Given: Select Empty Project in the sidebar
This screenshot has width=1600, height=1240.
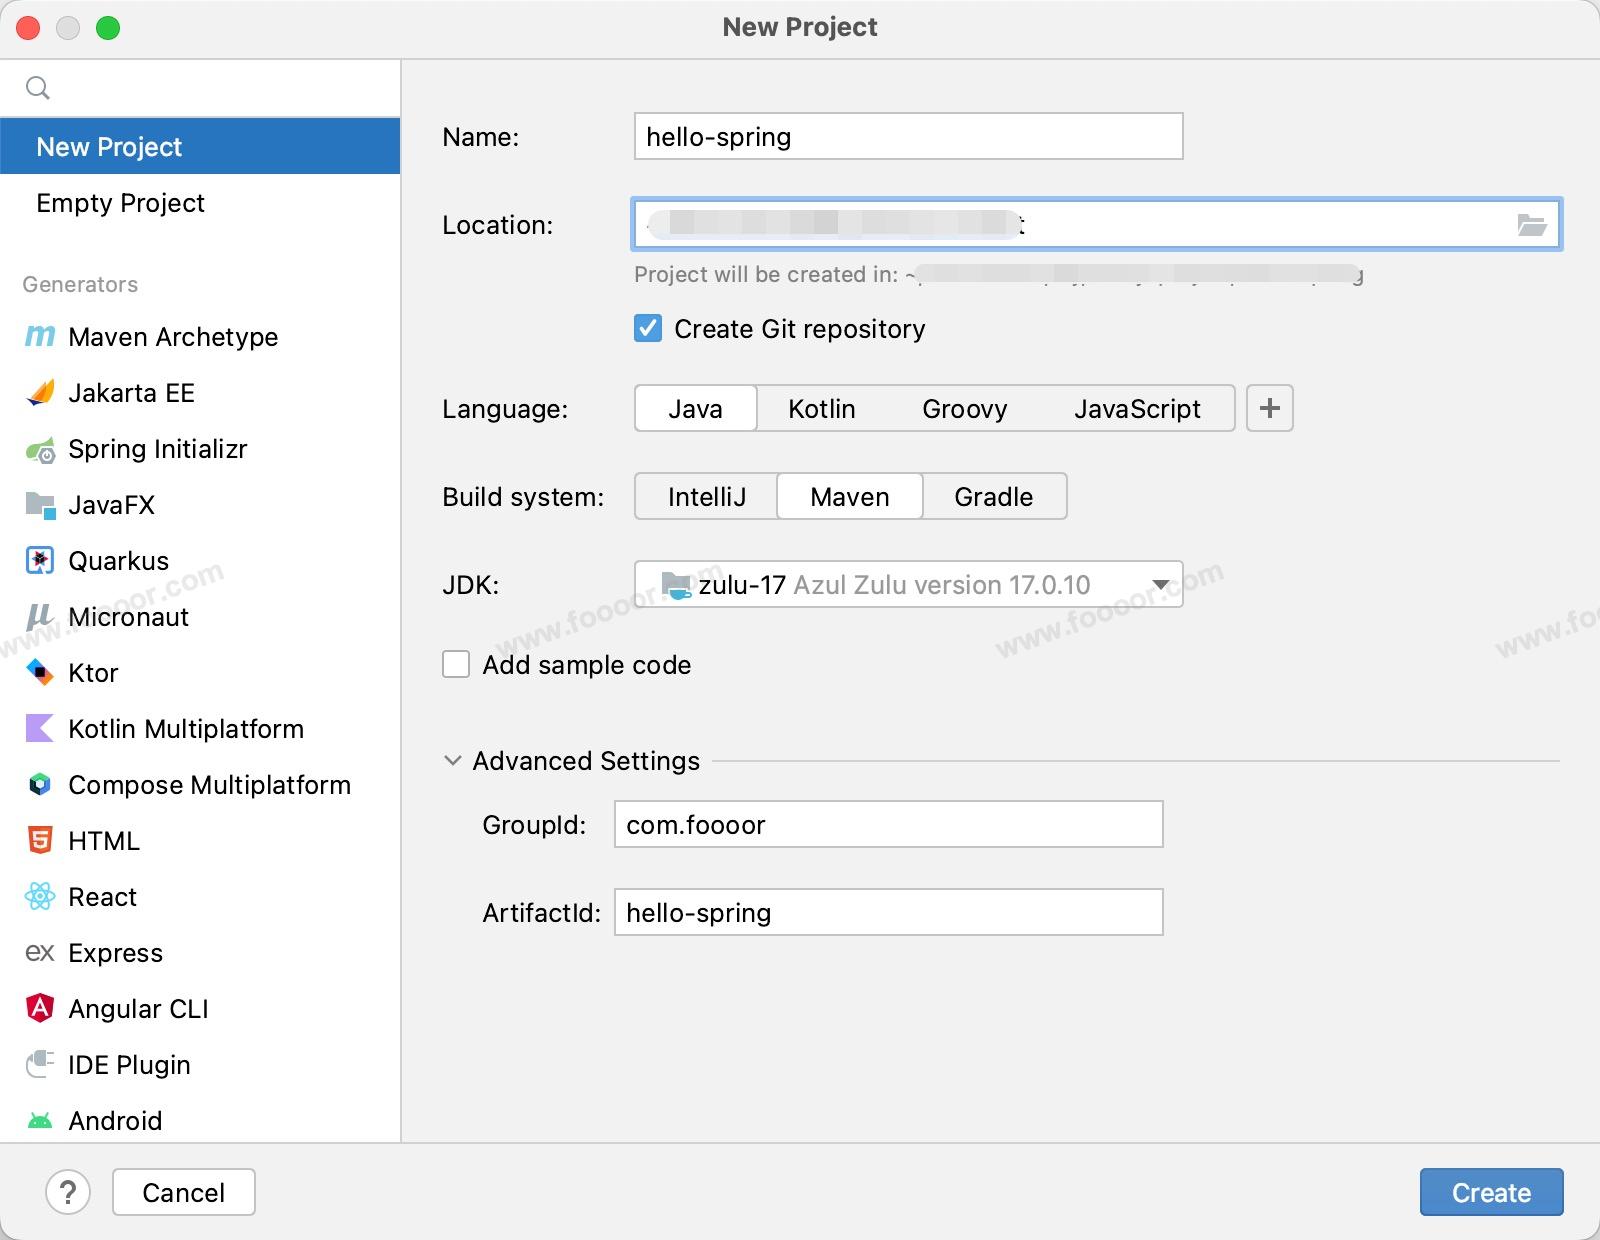Looking at the screenshot, I should click(120, 203).
